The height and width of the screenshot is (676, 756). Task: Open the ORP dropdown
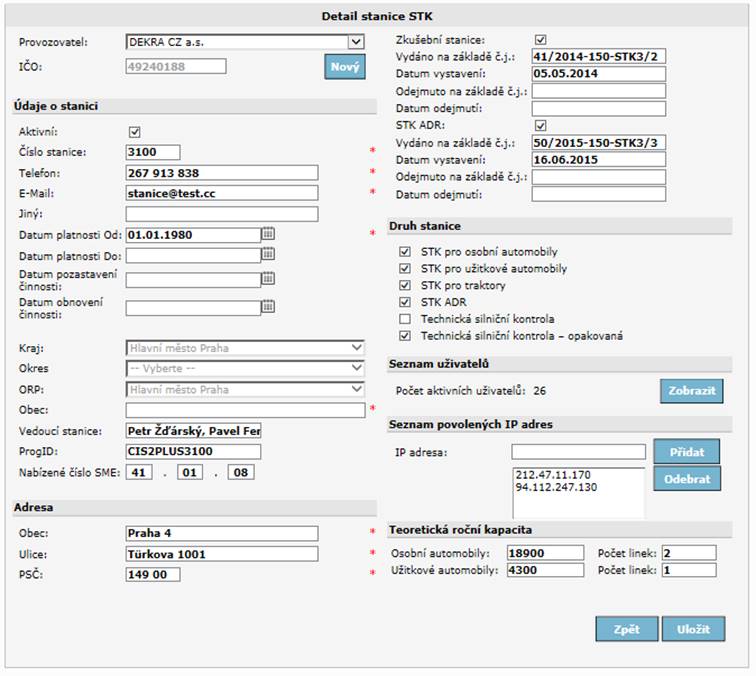pyautogui.click(x=245, y=389)
